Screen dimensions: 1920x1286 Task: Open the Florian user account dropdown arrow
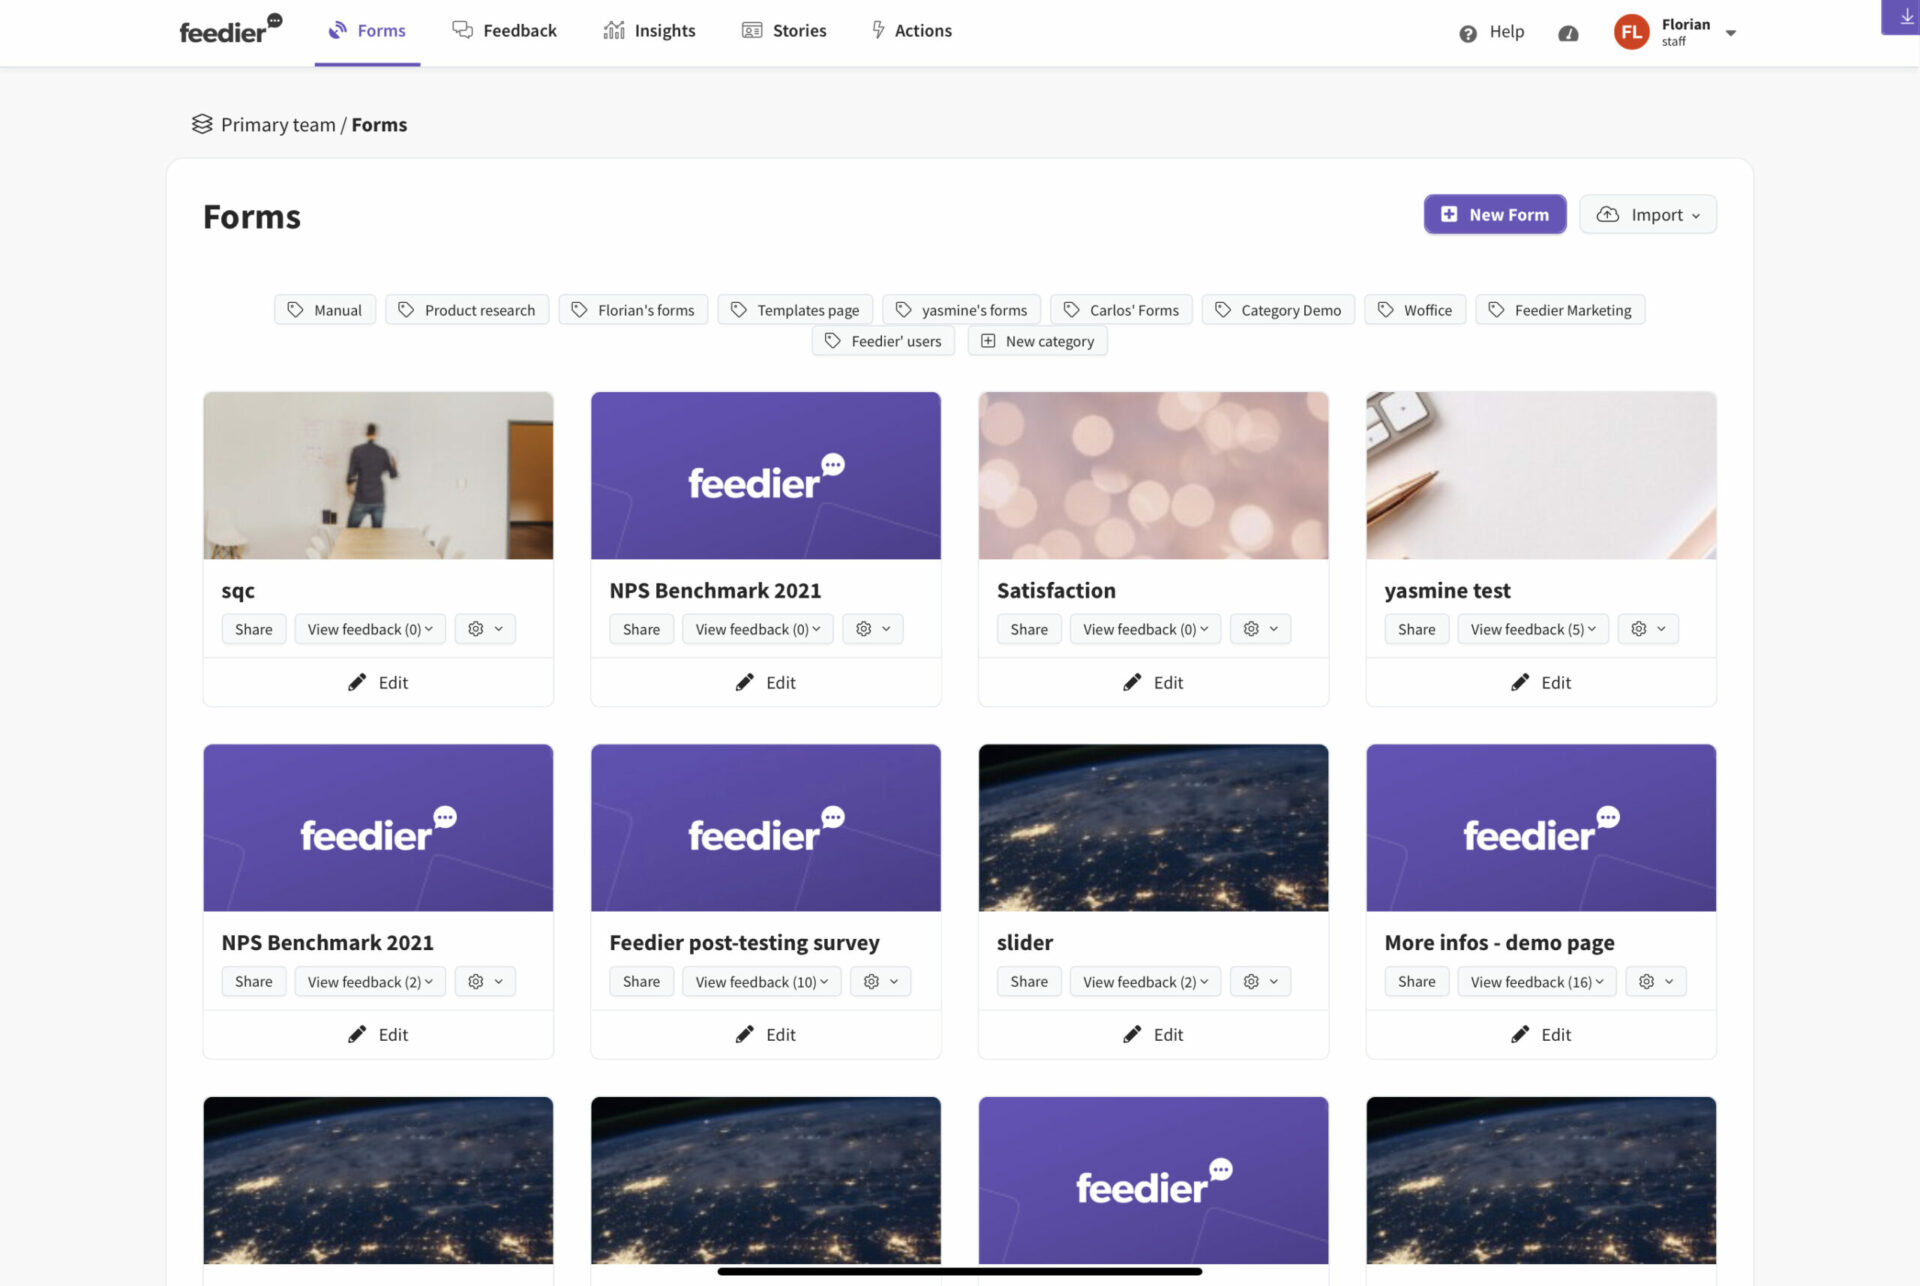[1731, 33]
